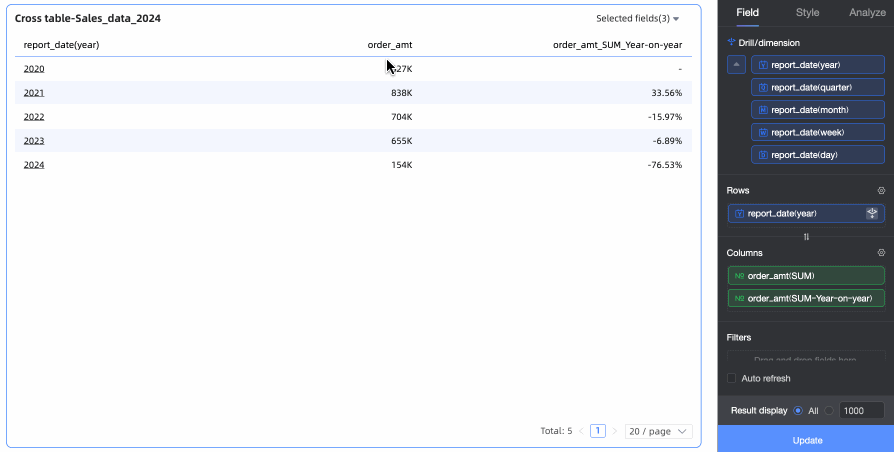Drill into the 2020 year link
This screenshot has height=452, width=894.
point(34,69)
